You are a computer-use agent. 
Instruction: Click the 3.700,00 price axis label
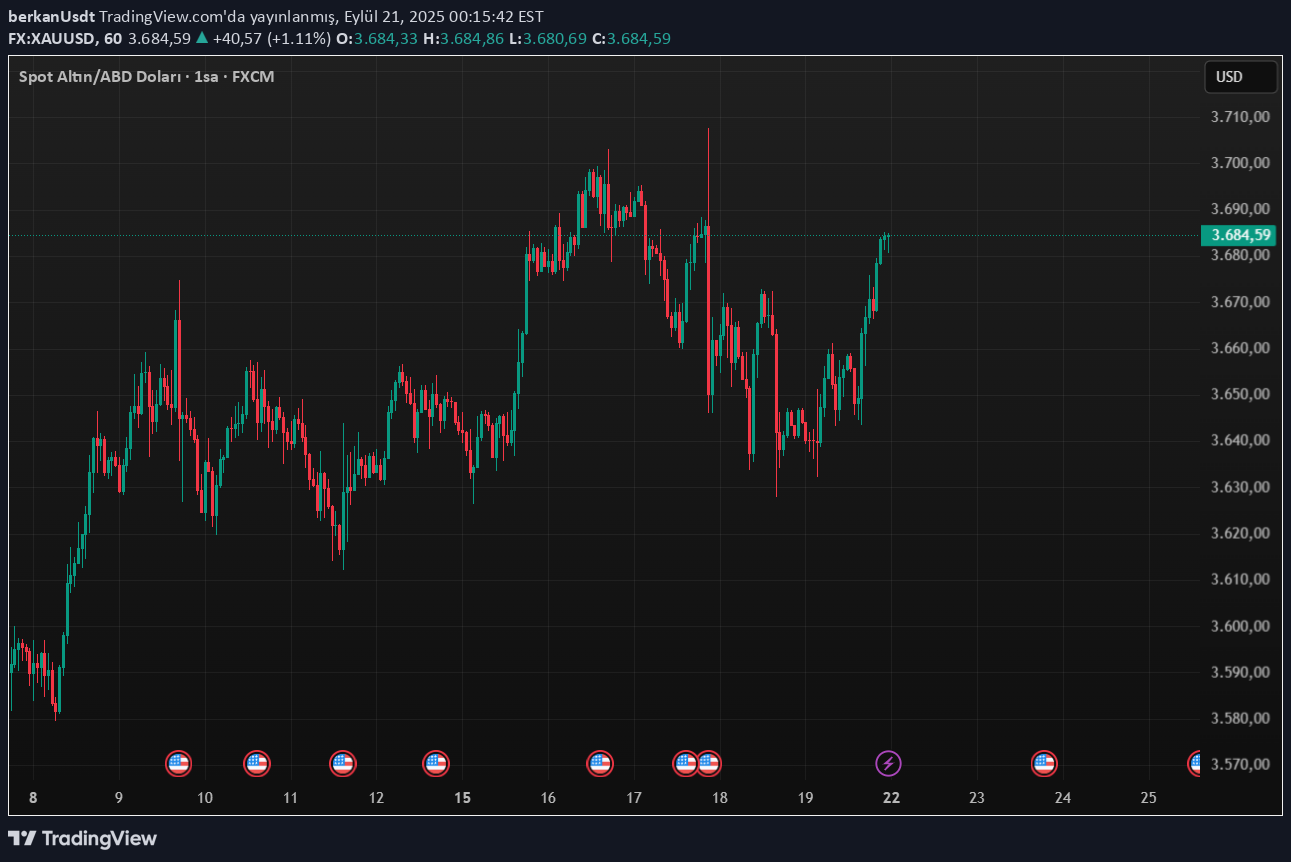pyautogui.click(x=1239, y=163)
